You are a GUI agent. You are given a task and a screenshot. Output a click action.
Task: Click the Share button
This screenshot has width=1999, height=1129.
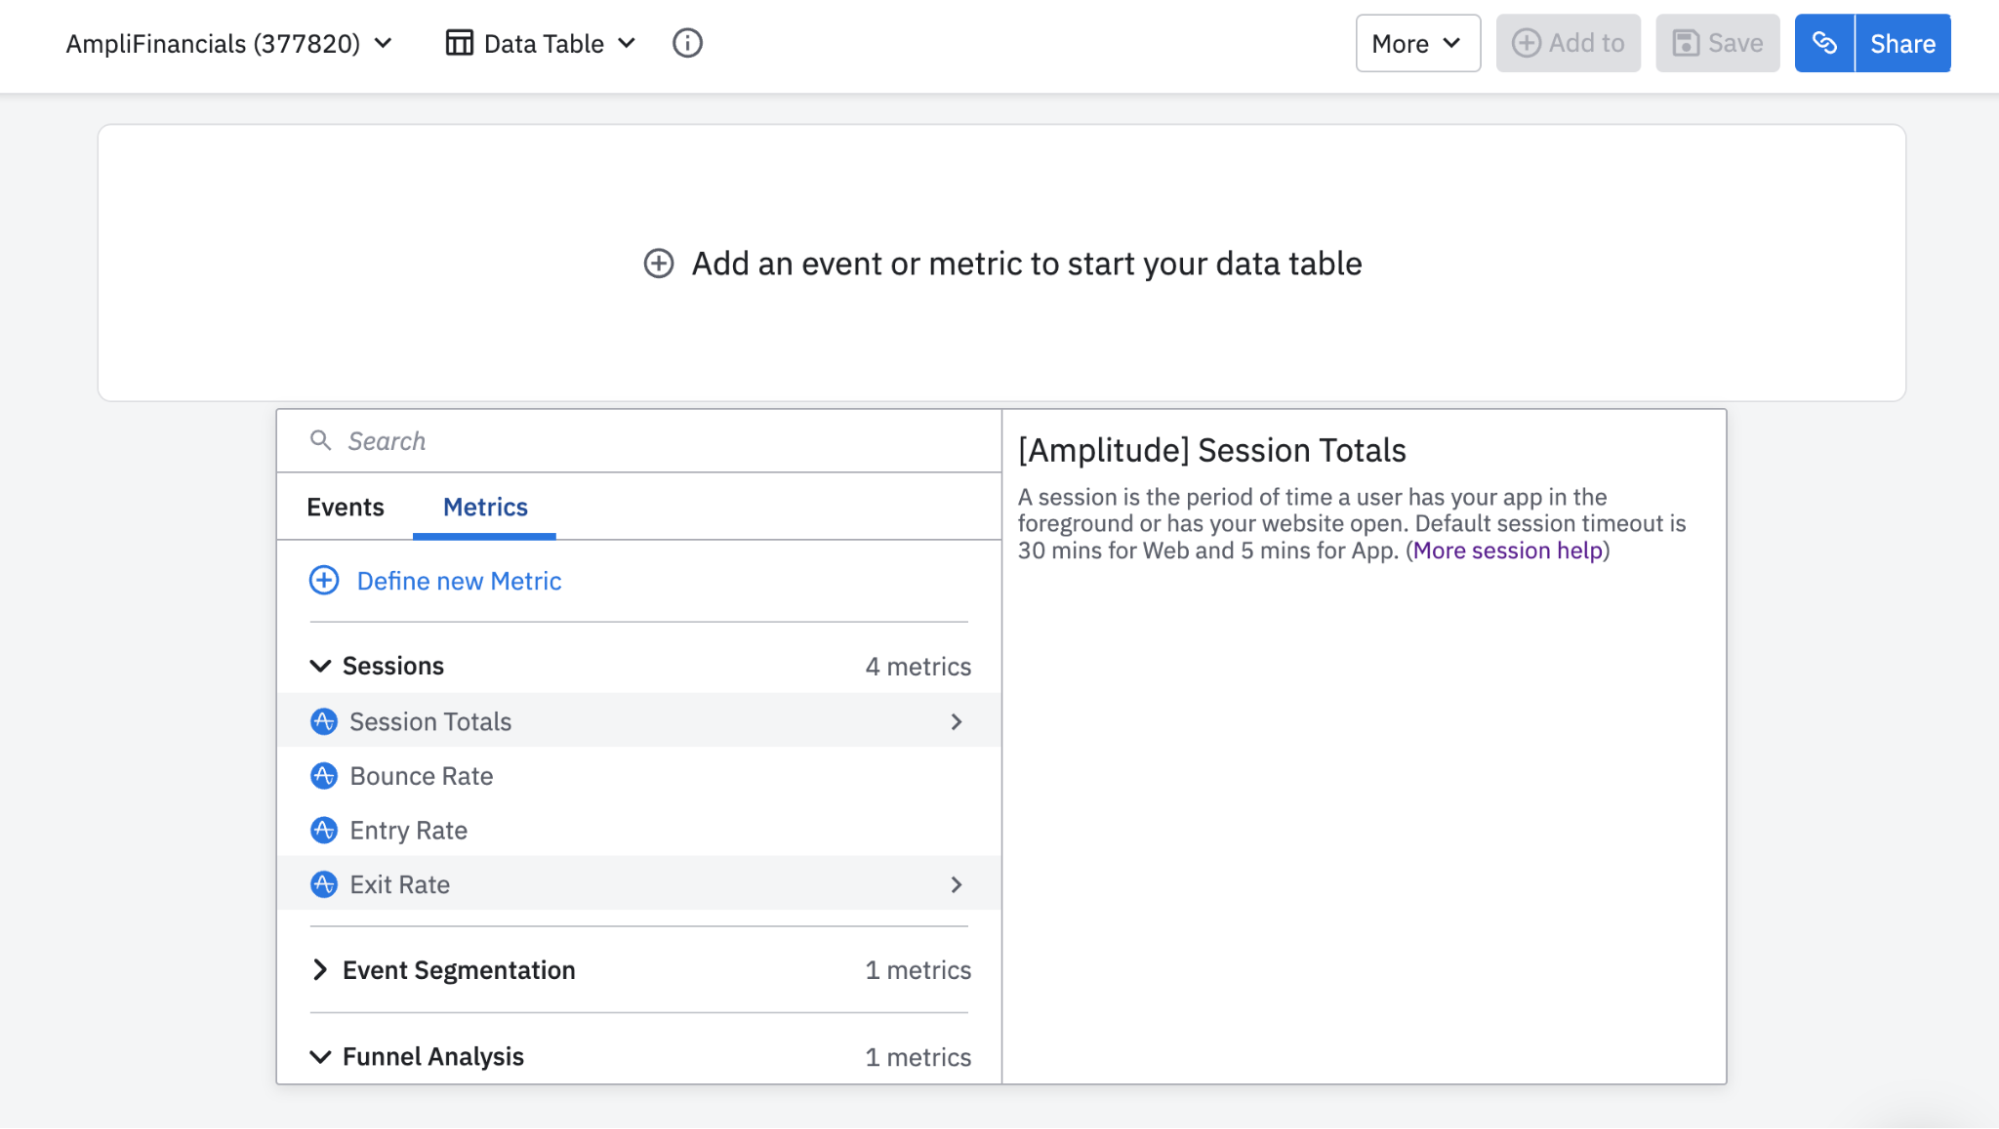(x=1902, y=43)
